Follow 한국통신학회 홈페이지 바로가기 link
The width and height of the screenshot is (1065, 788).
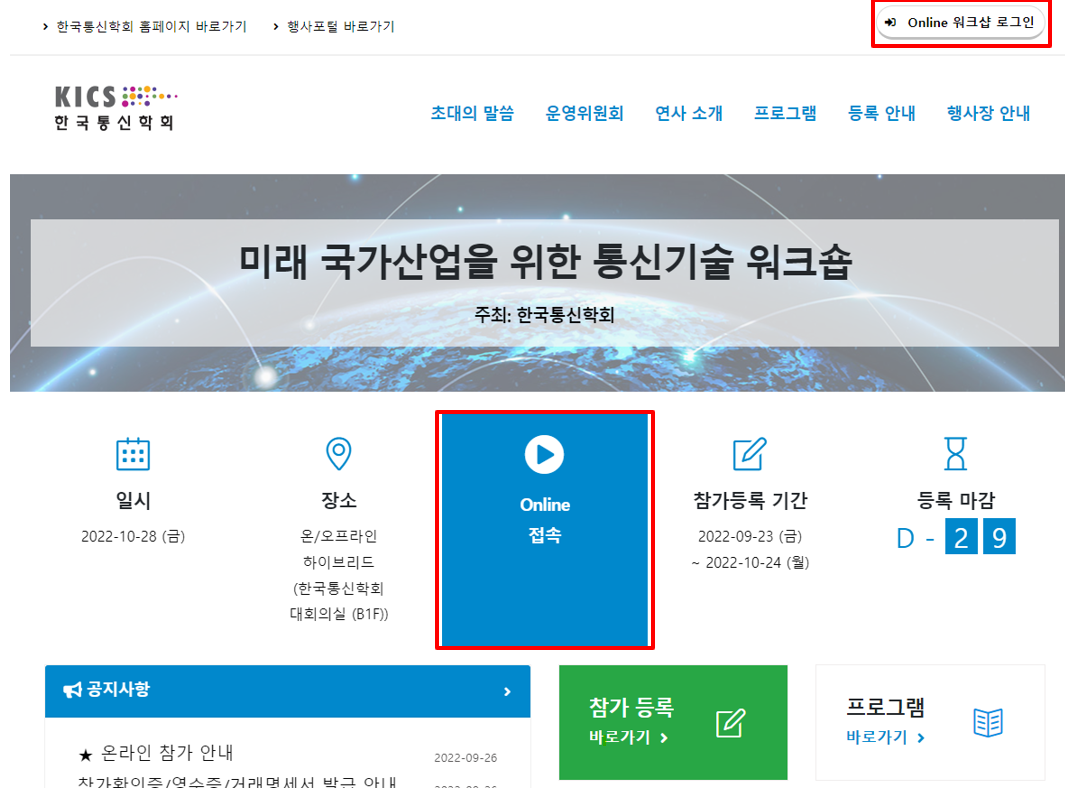pos(150,26)
